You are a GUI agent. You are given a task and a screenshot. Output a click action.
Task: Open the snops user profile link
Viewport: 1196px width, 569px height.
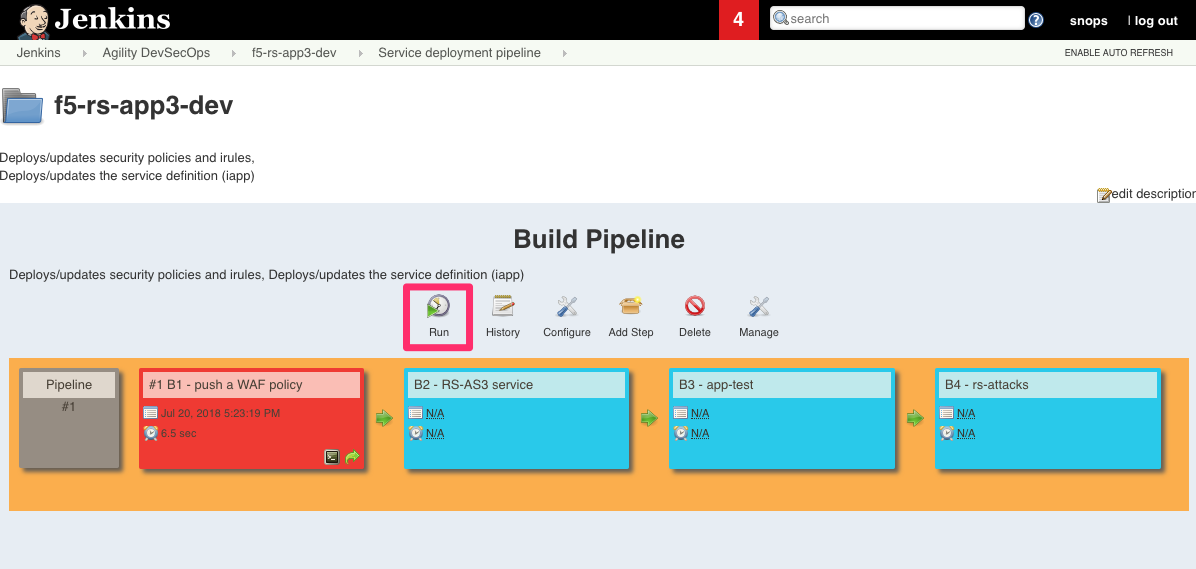pos(1088,21)
